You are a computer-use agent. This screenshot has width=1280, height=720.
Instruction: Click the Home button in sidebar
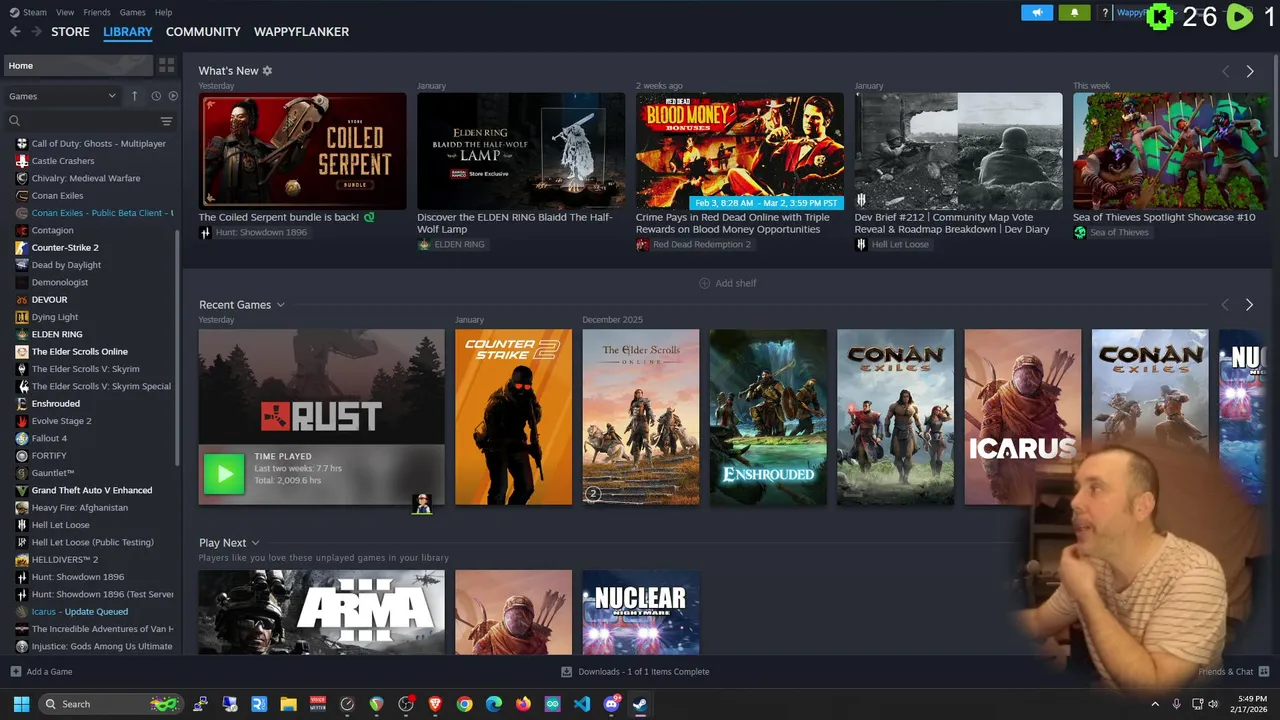[x=78, y=65]
